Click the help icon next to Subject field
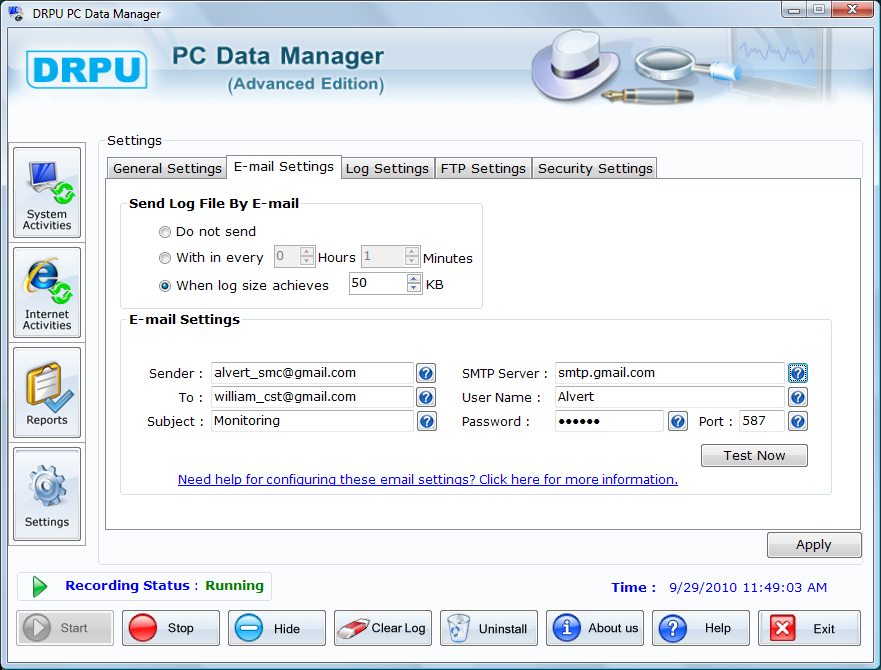This screenshot has height=670, width=881. point(426,421)
